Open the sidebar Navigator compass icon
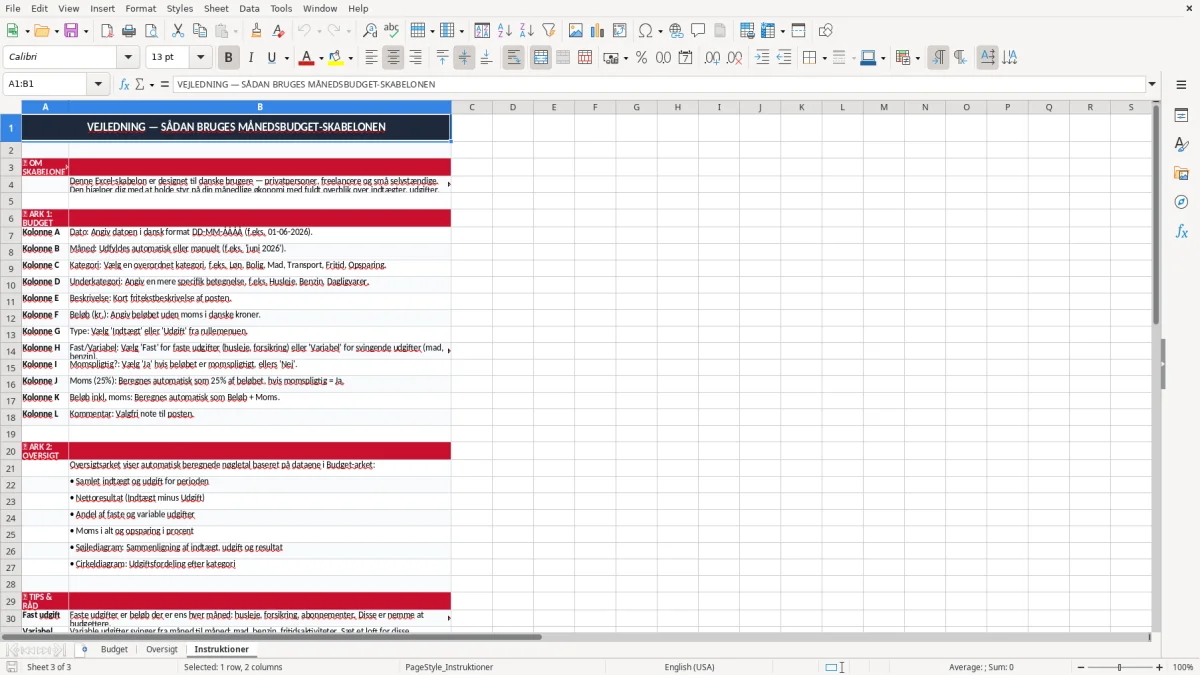 1181,202
